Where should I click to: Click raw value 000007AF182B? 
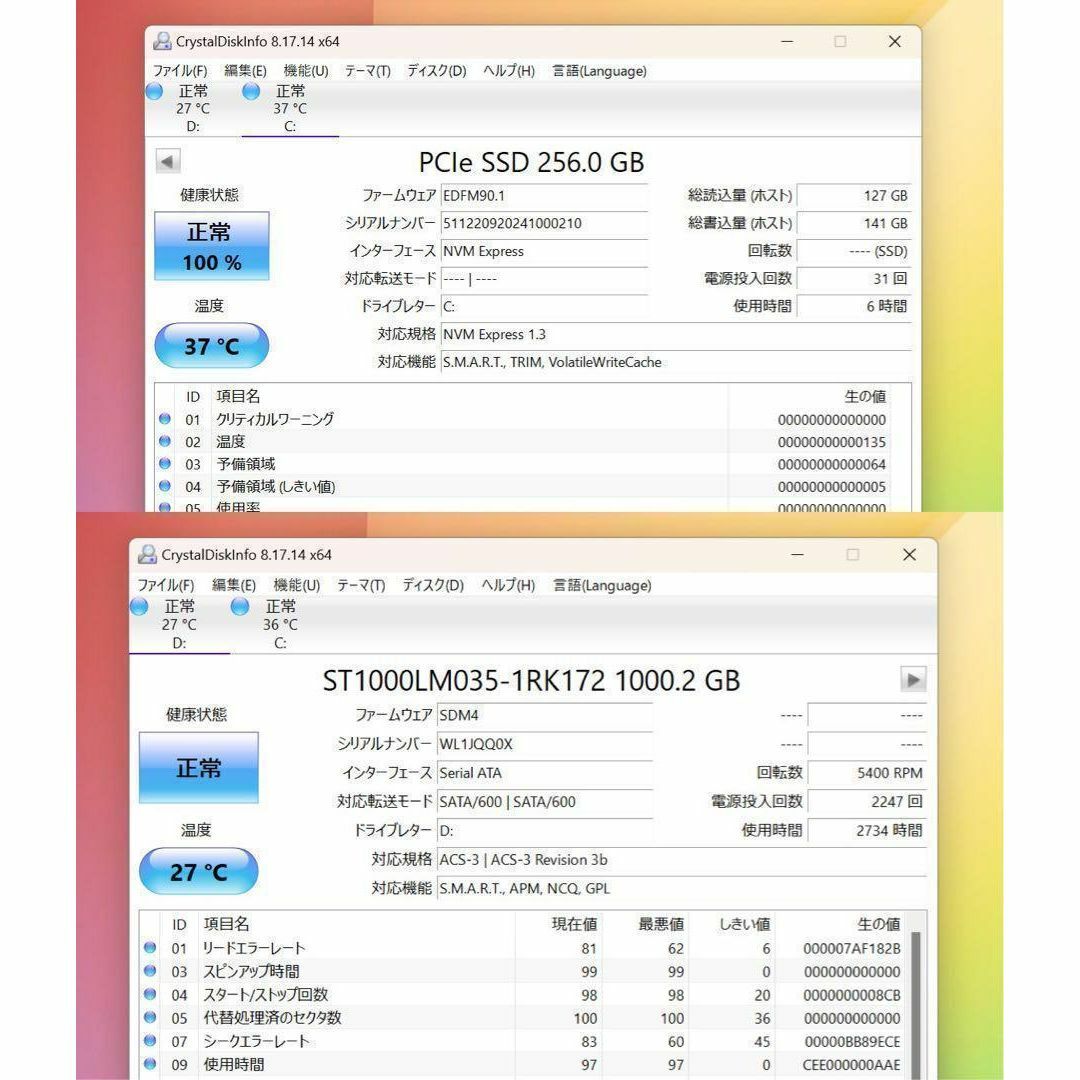(851, 948)
